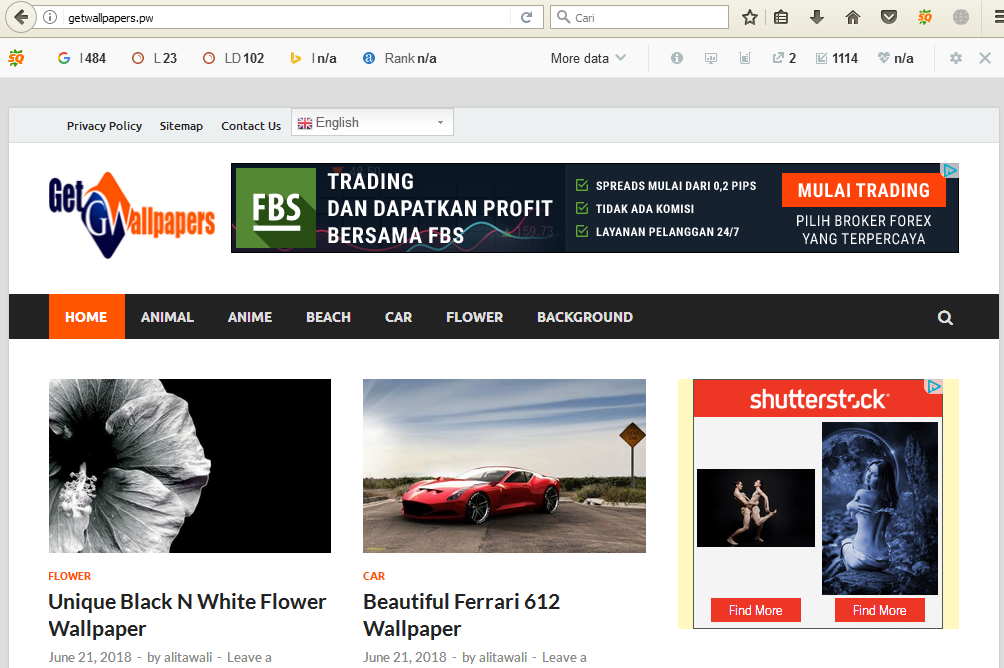Reload the page with the refresh icon
Image resolution: width=1004 pixels, height=668 pixels.
[526, 17]
